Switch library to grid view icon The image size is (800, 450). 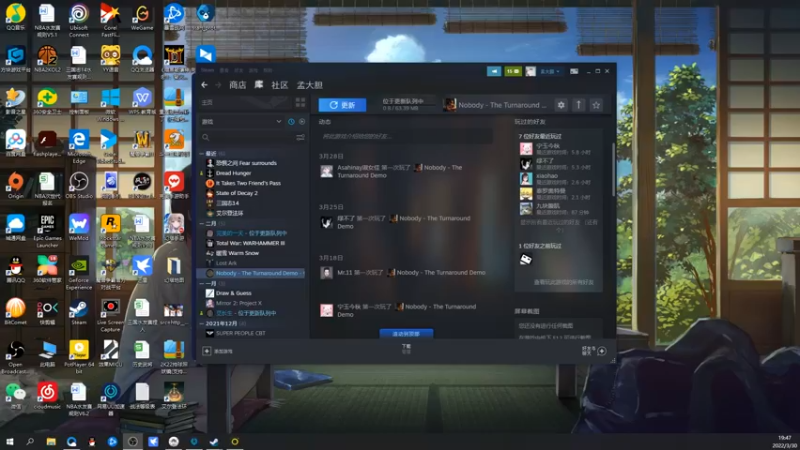[300, 103]
